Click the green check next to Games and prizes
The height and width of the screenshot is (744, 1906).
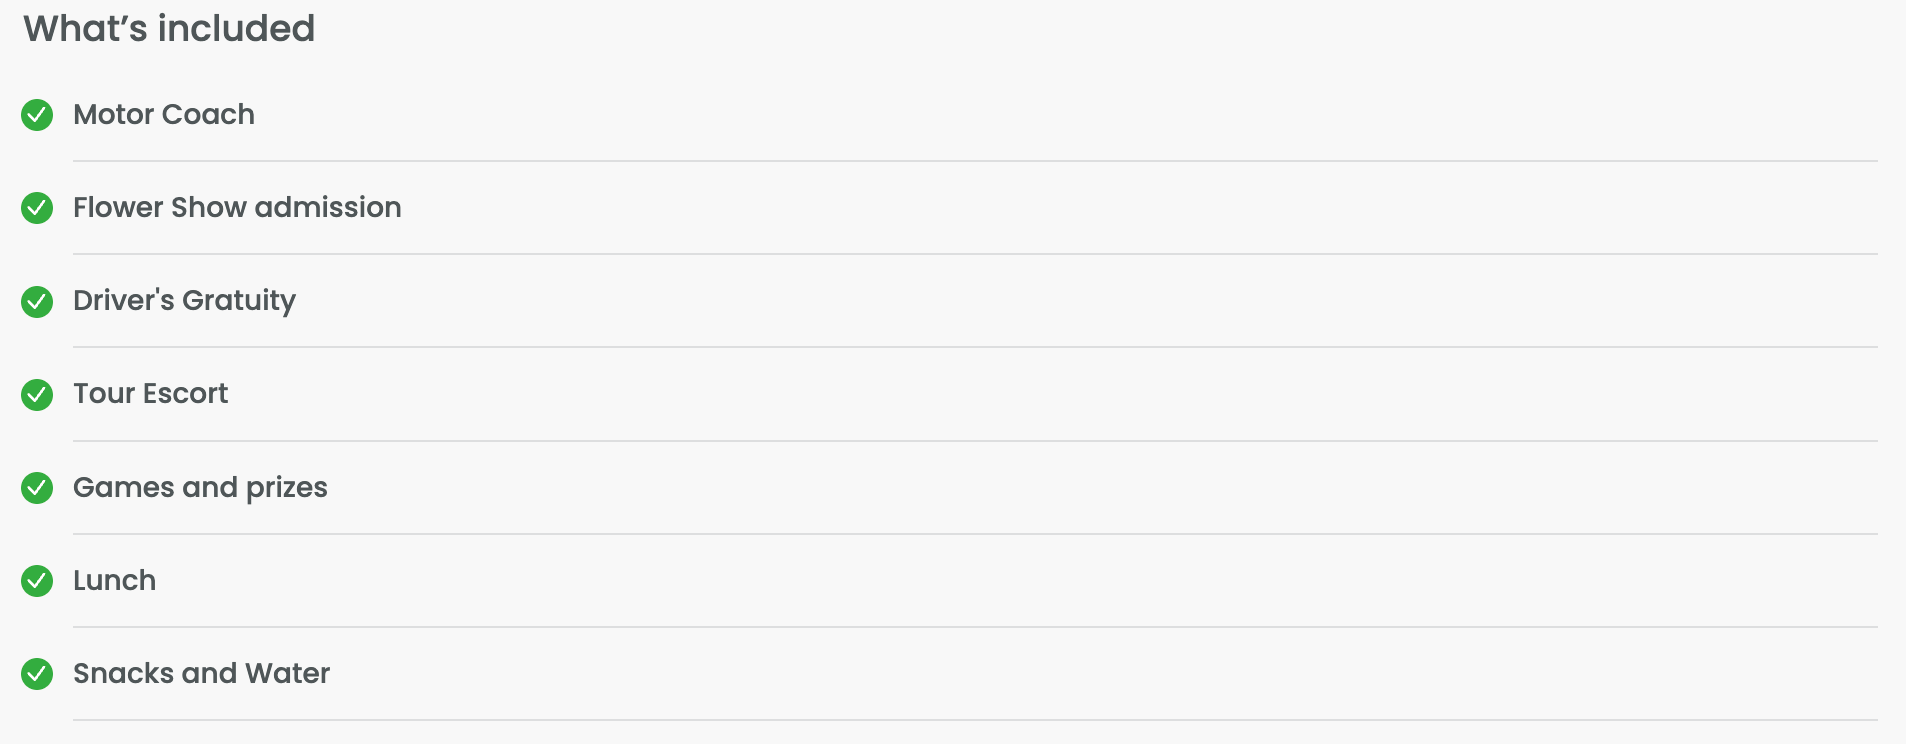coord(37,488)
